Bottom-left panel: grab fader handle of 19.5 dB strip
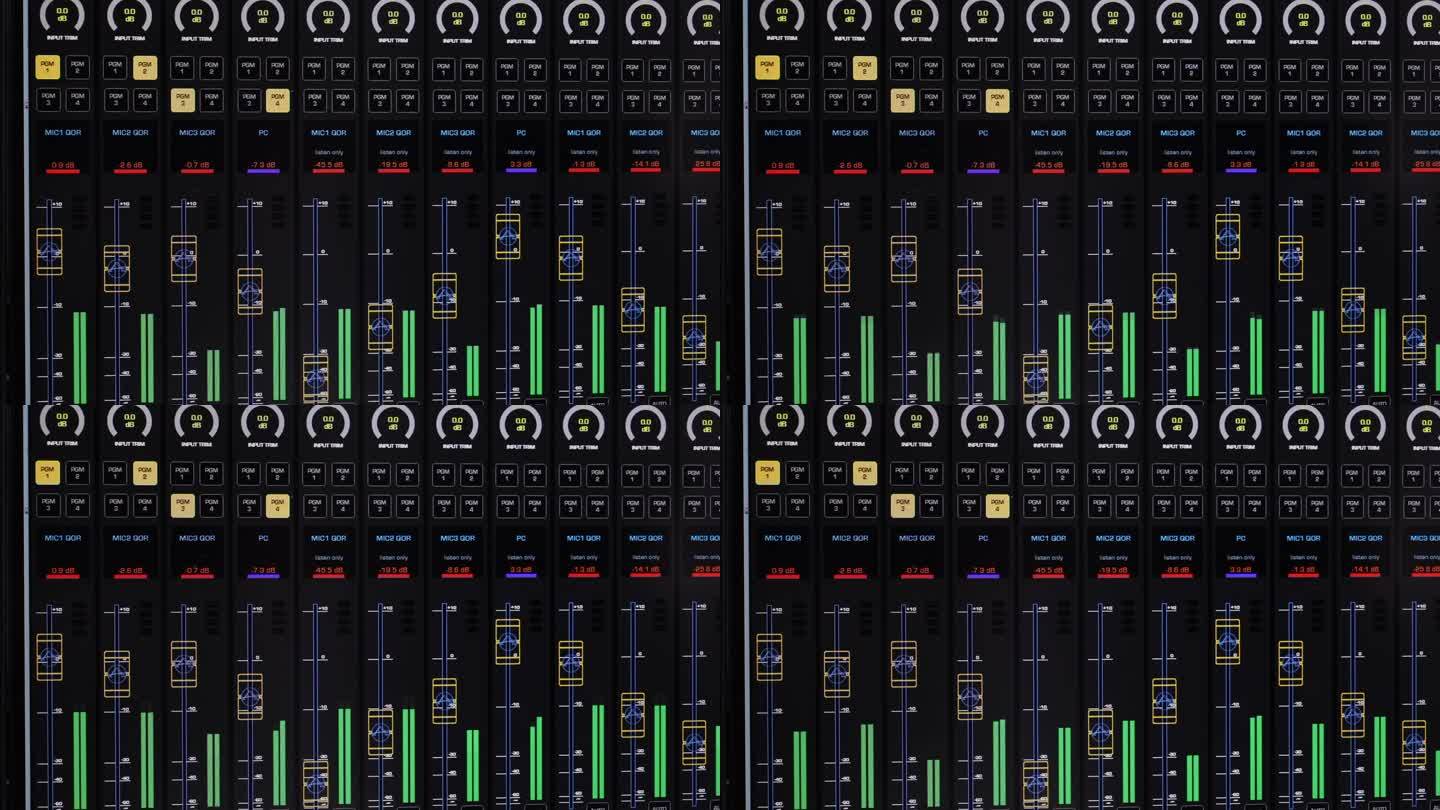 click(380, 732)
